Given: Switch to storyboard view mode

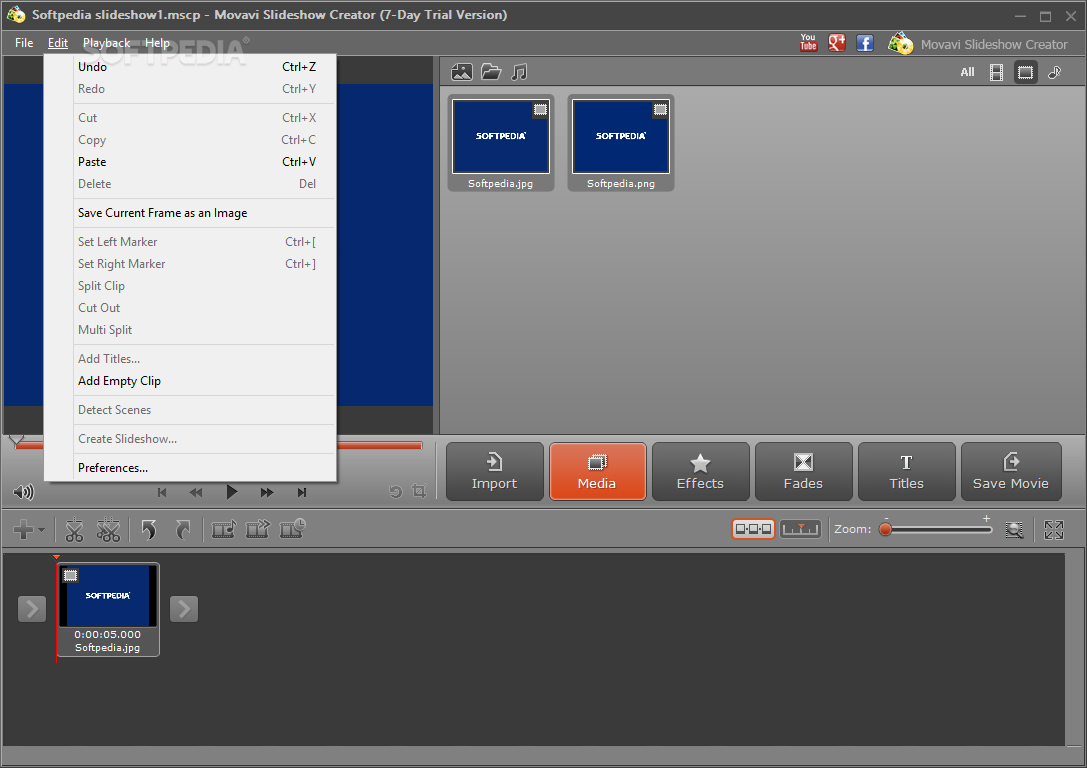Looking at the screenshot, I should click(753, 529).
